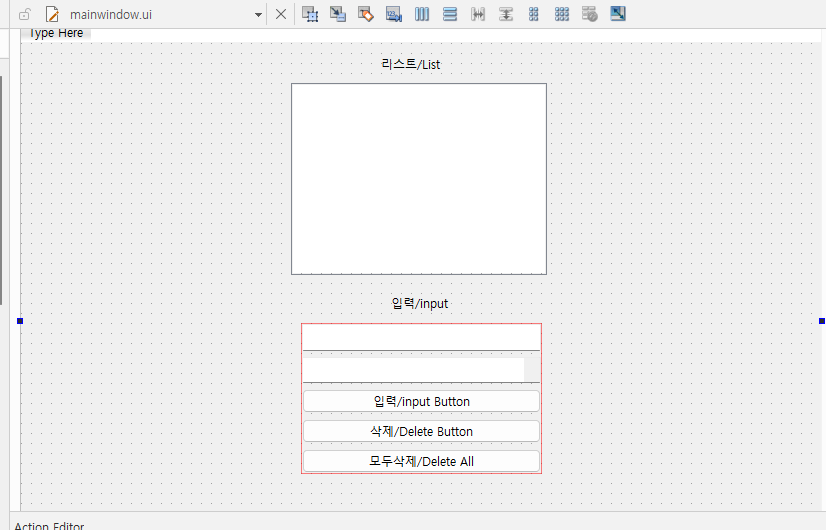
Task: Lay out horizontally in splitter
Action: click(478, 14)
